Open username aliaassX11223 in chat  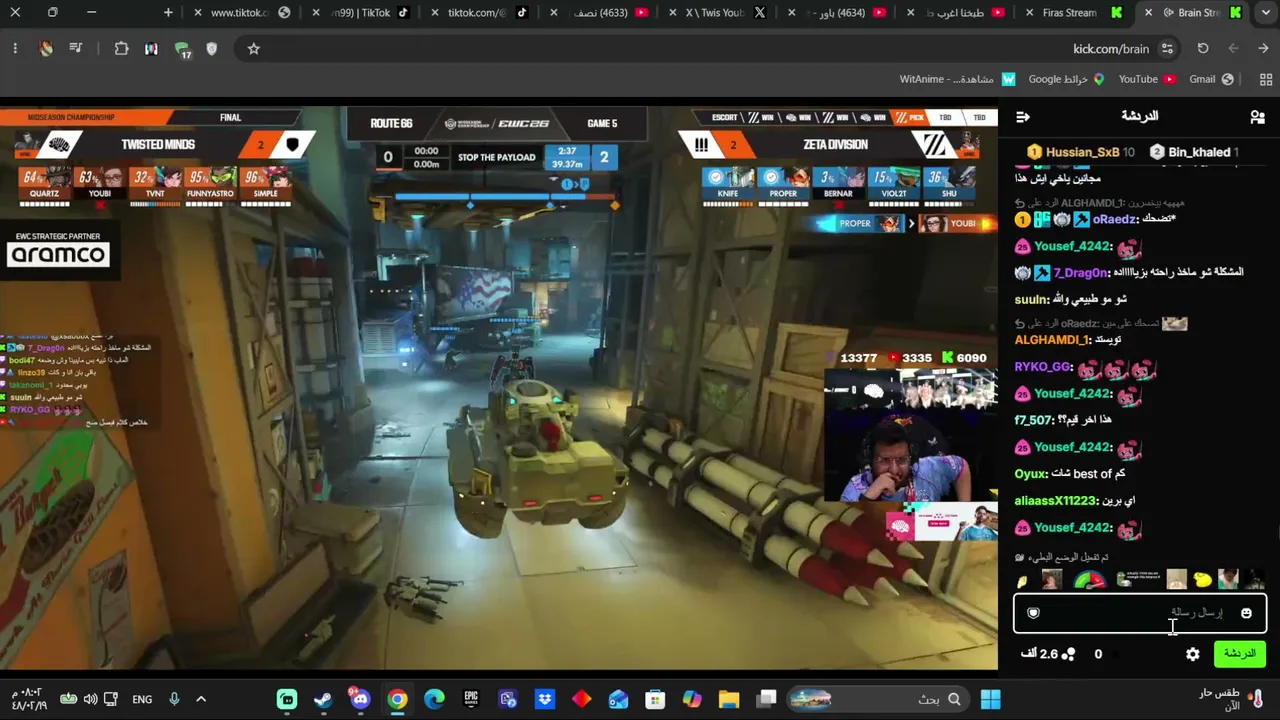tap(1055, 501)
